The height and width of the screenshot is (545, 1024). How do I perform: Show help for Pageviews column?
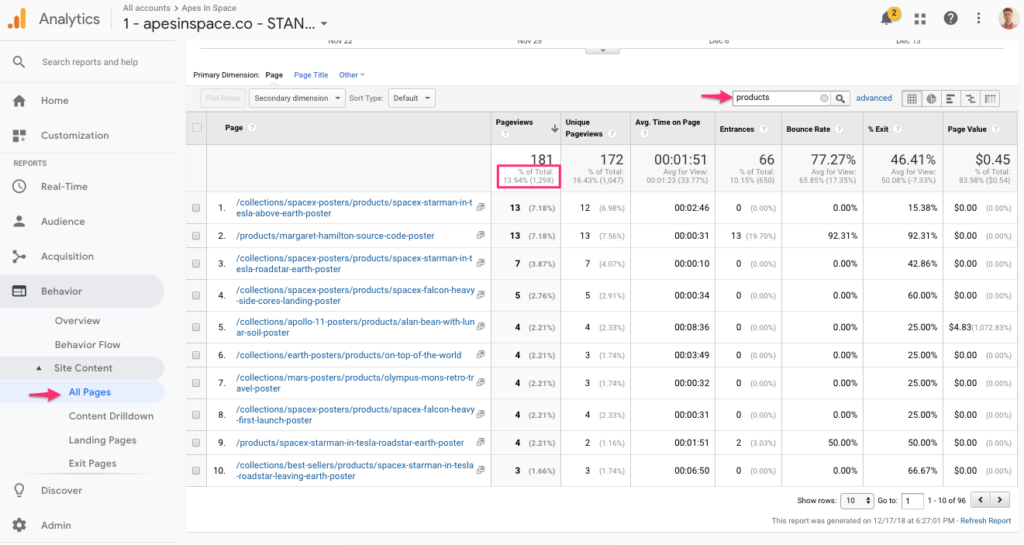[x=505, y=134]
